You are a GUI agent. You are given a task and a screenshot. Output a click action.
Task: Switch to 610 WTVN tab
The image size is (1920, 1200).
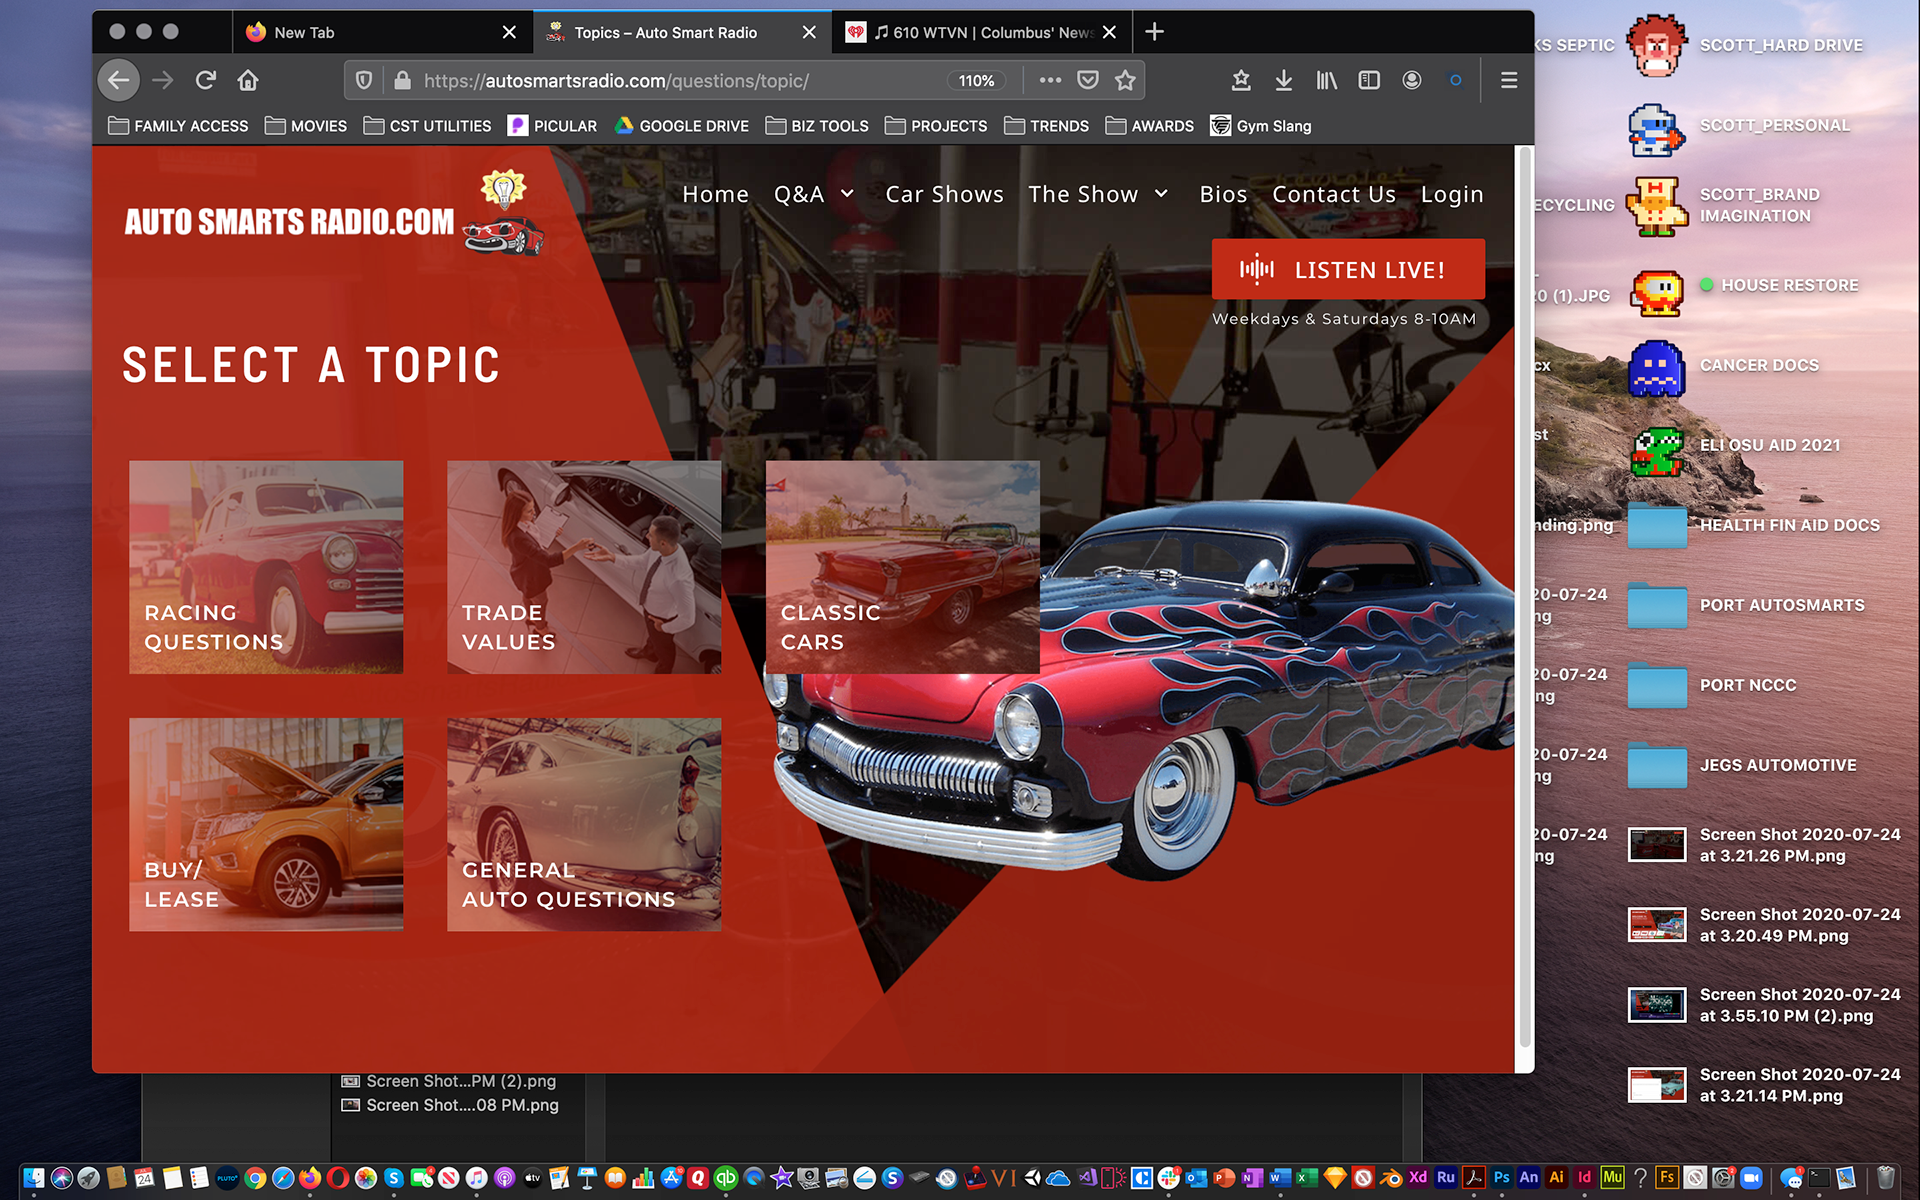tap(981, 32)
